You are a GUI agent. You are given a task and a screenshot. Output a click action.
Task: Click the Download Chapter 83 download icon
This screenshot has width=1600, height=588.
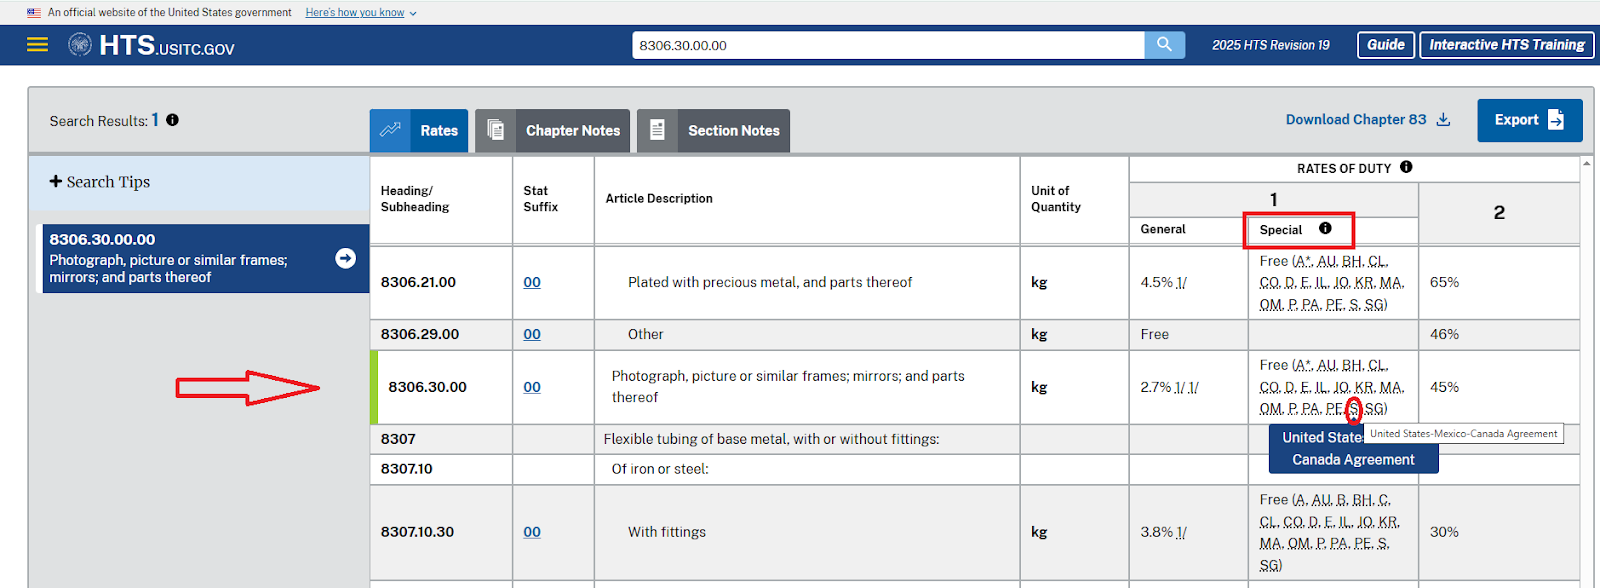tap(1443, 120)
